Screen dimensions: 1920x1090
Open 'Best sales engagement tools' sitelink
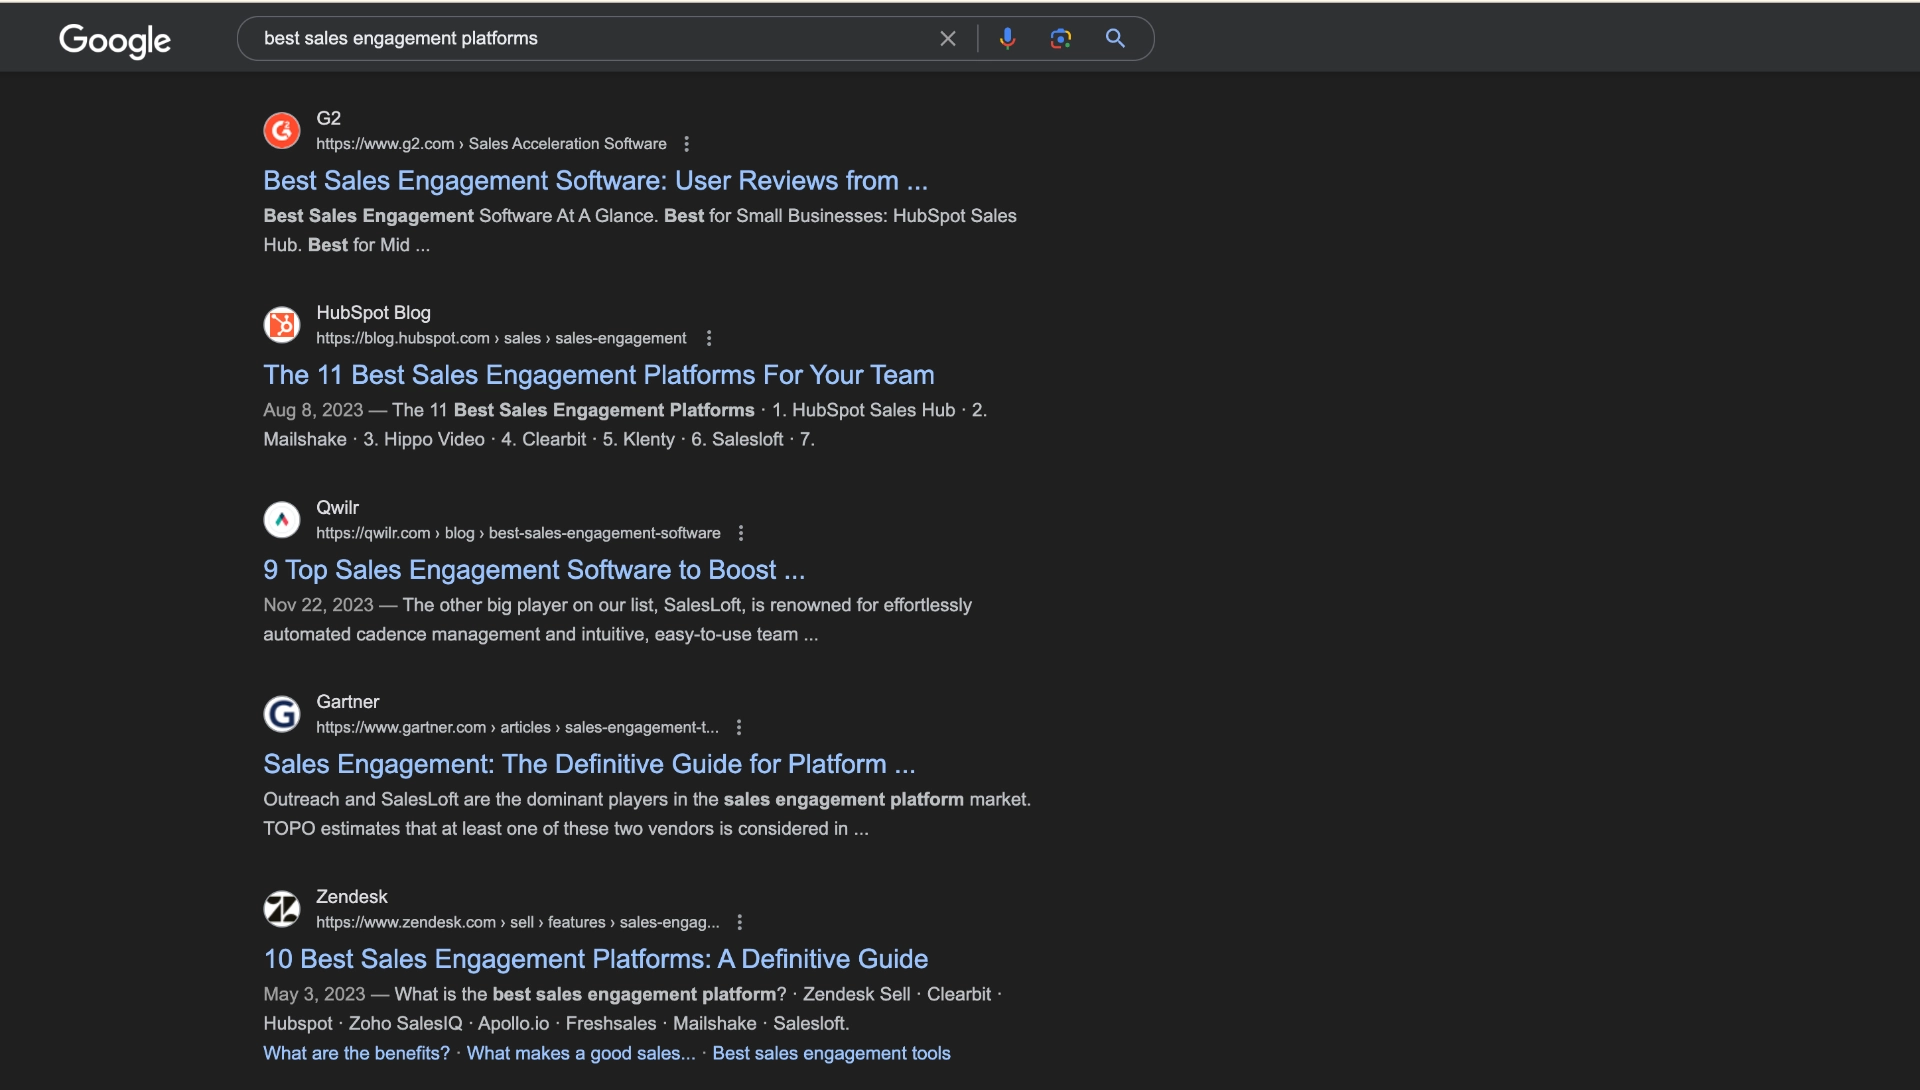(831, 1053)
